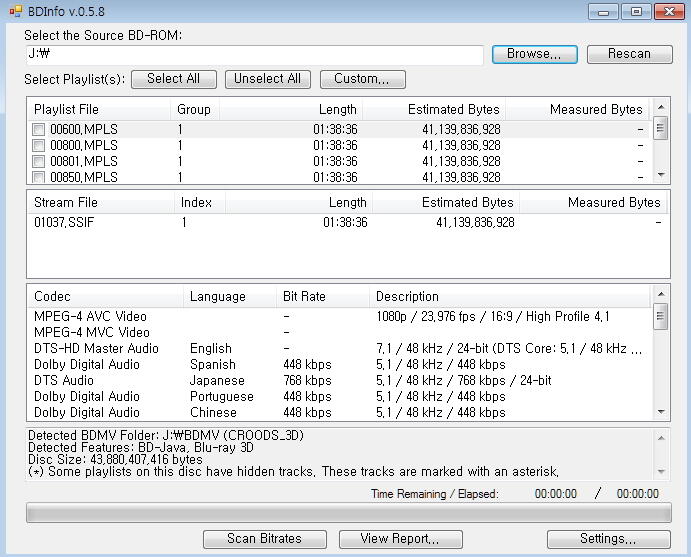This screenshot has width=691, height=557.
Task: Check the 00800.MPLS playlist checkbox
Action: [38, 145]
